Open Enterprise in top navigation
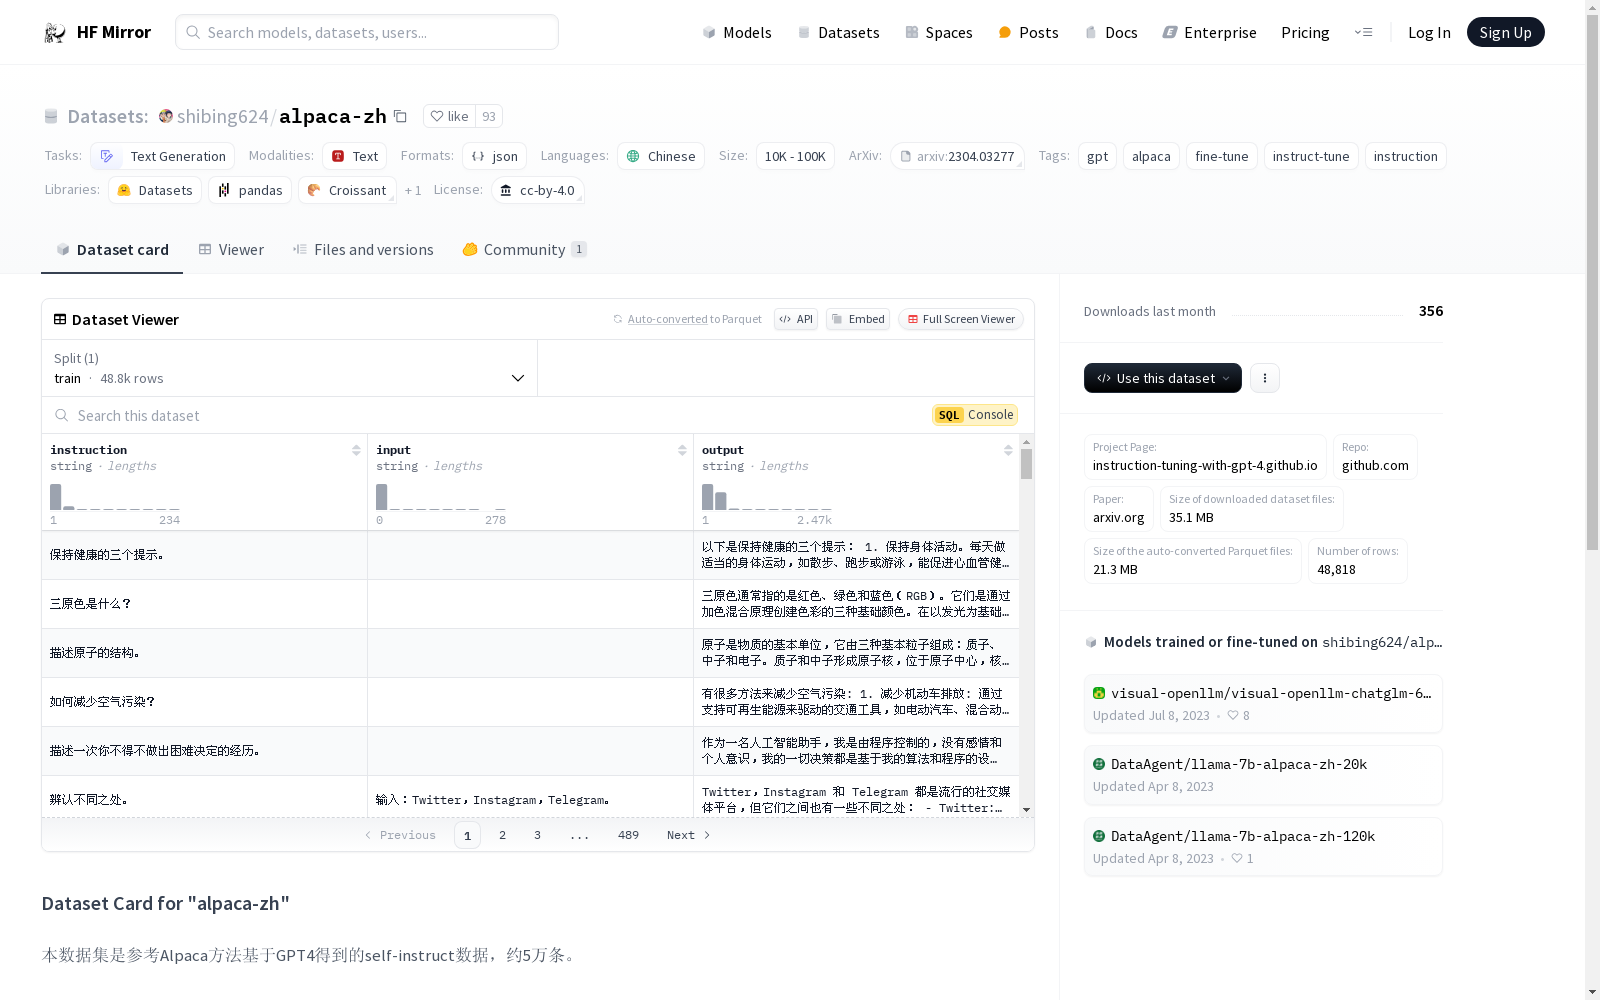 click(x=1209, y=32)
